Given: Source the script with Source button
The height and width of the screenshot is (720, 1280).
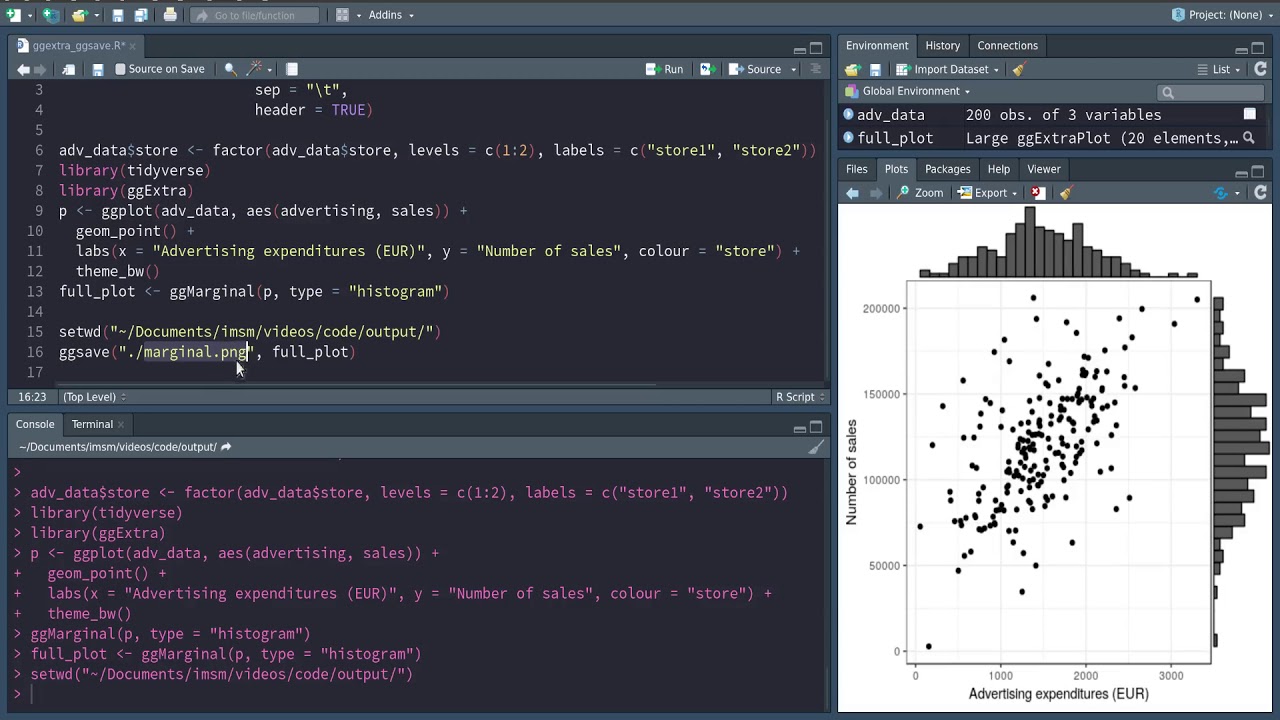Looking at the screenshot, I should (755, 69).
